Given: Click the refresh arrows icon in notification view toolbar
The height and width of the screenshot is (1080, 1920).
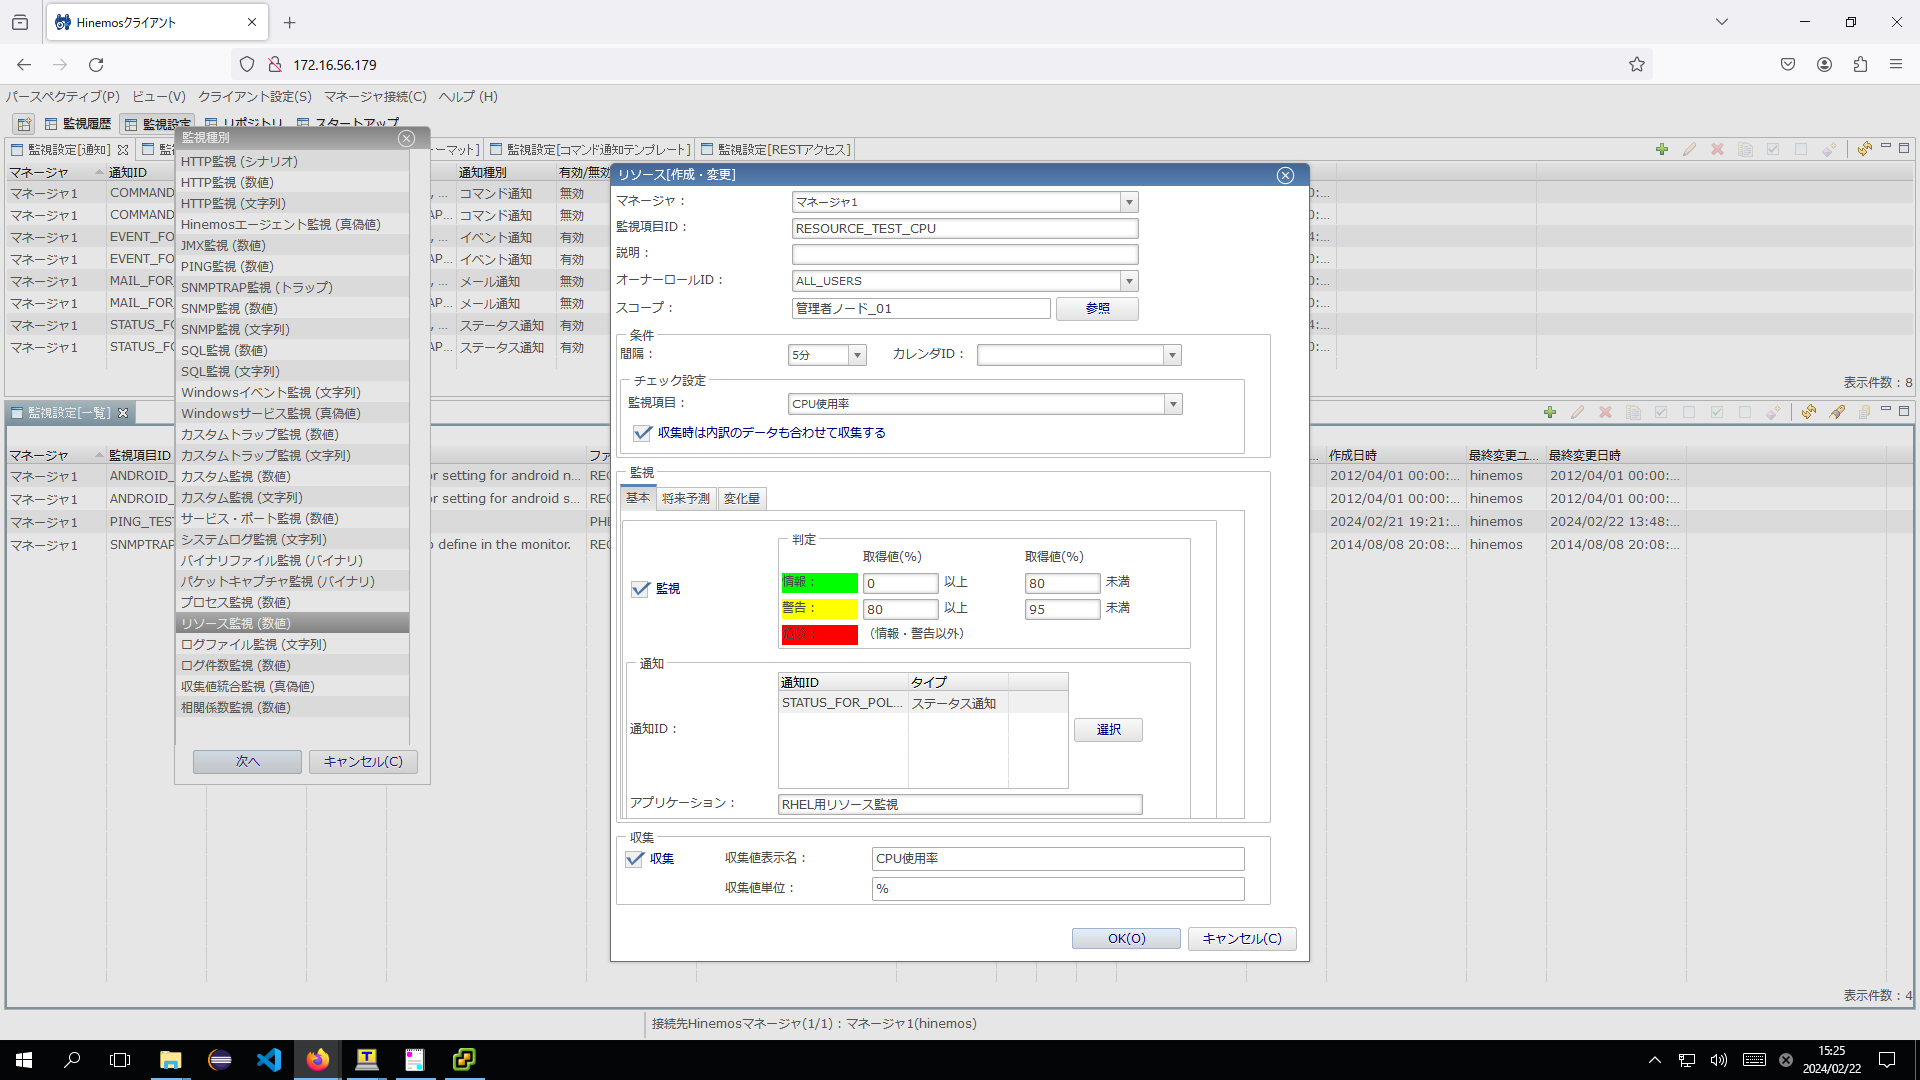Looking at the screenshot, I should (x=1865, y=149).
